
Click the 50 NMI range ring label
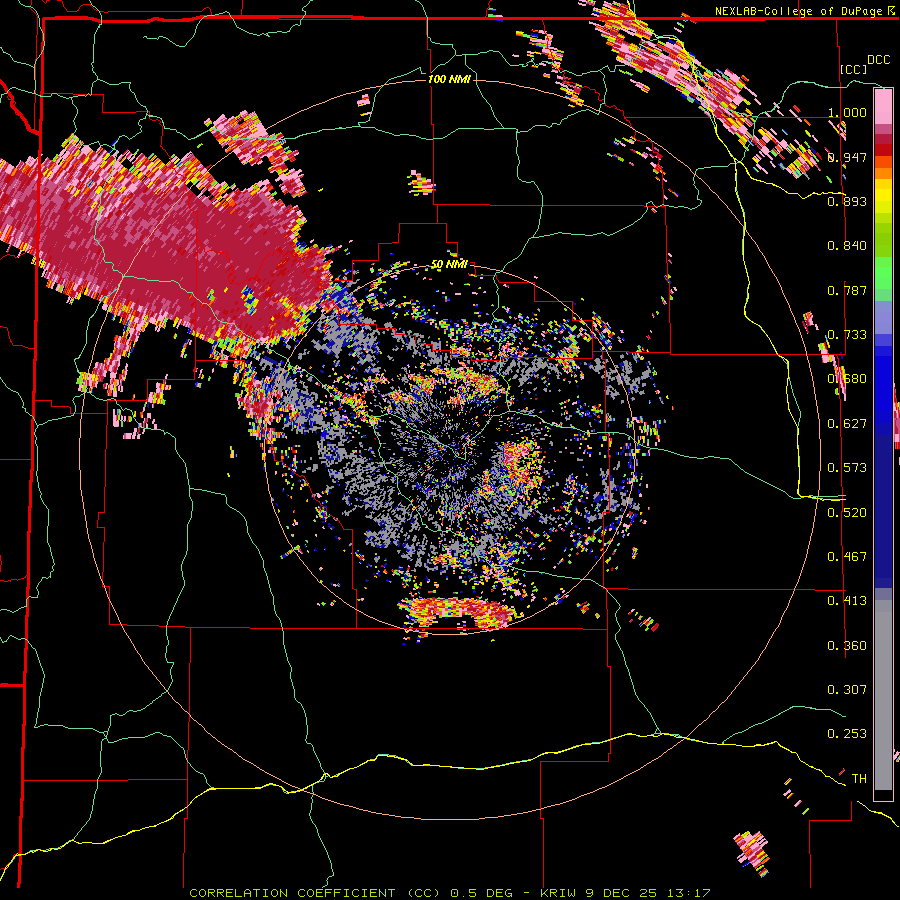click(449, 264)
